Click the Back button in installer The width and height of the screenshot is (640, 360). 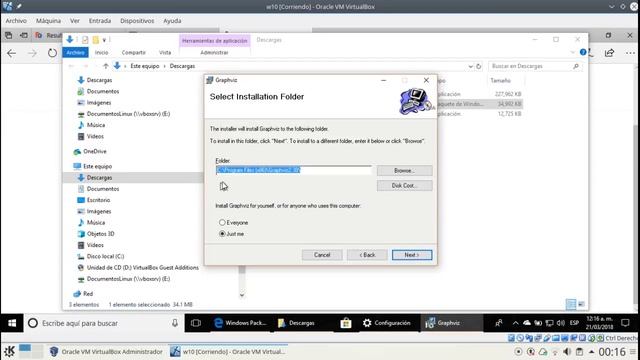[x=367, y=255]
